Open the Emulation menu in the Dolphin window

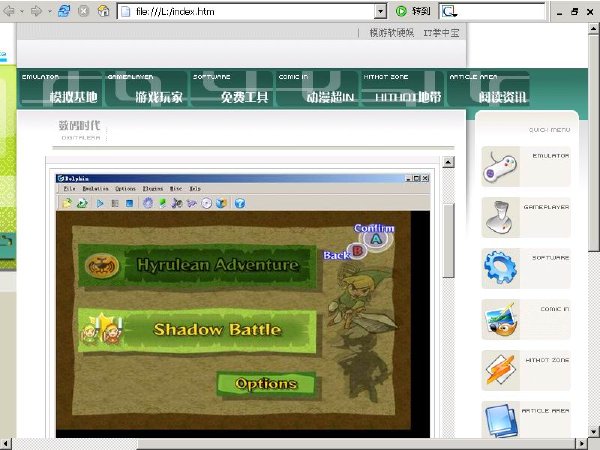[95, 189]
